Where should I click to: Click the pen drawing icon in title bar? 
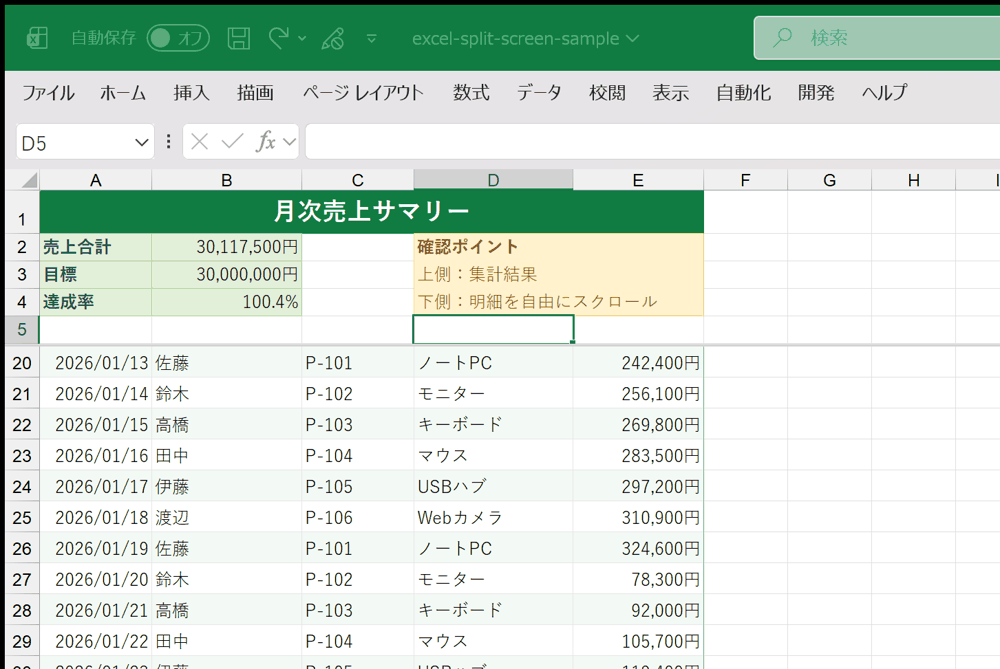click(333, 38)
